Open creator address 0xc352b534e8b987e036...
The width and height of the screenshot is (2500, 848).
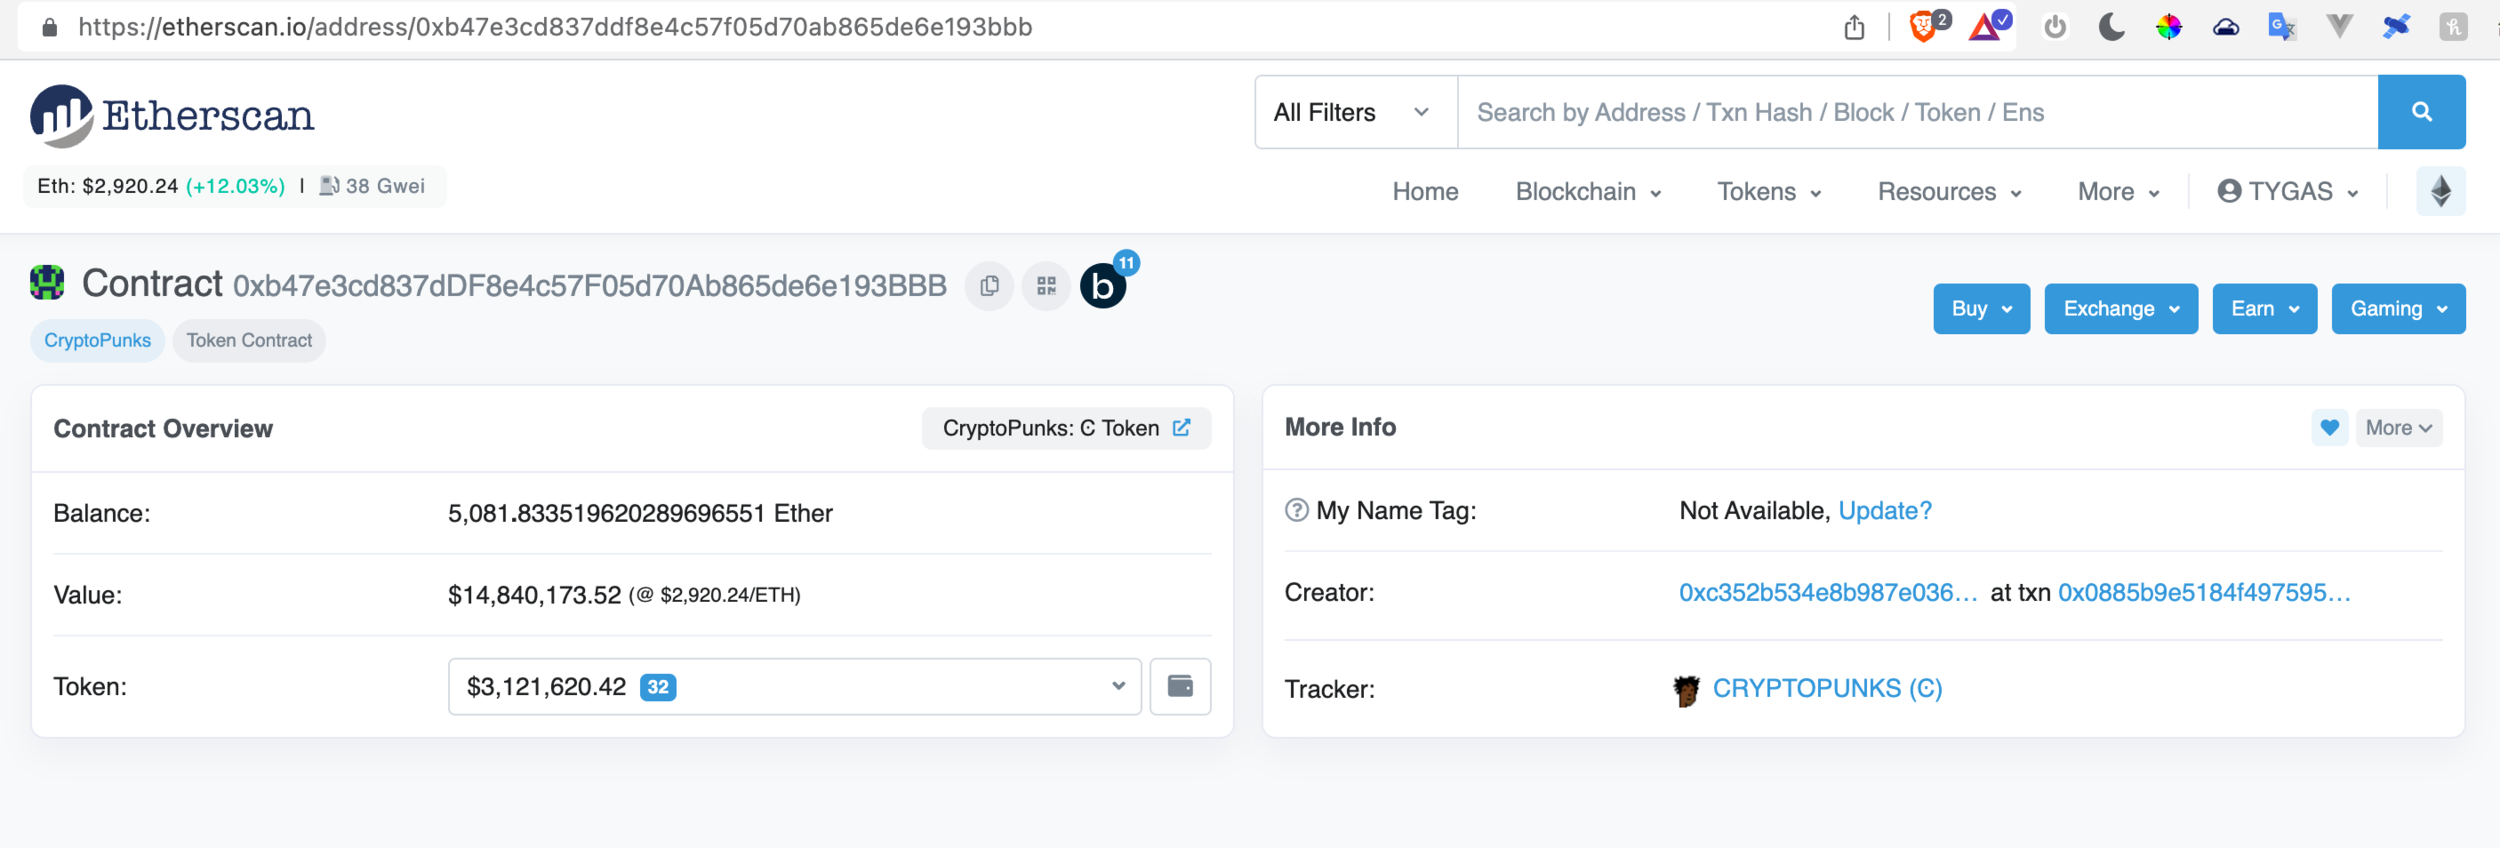click(x=1828, y=593)
